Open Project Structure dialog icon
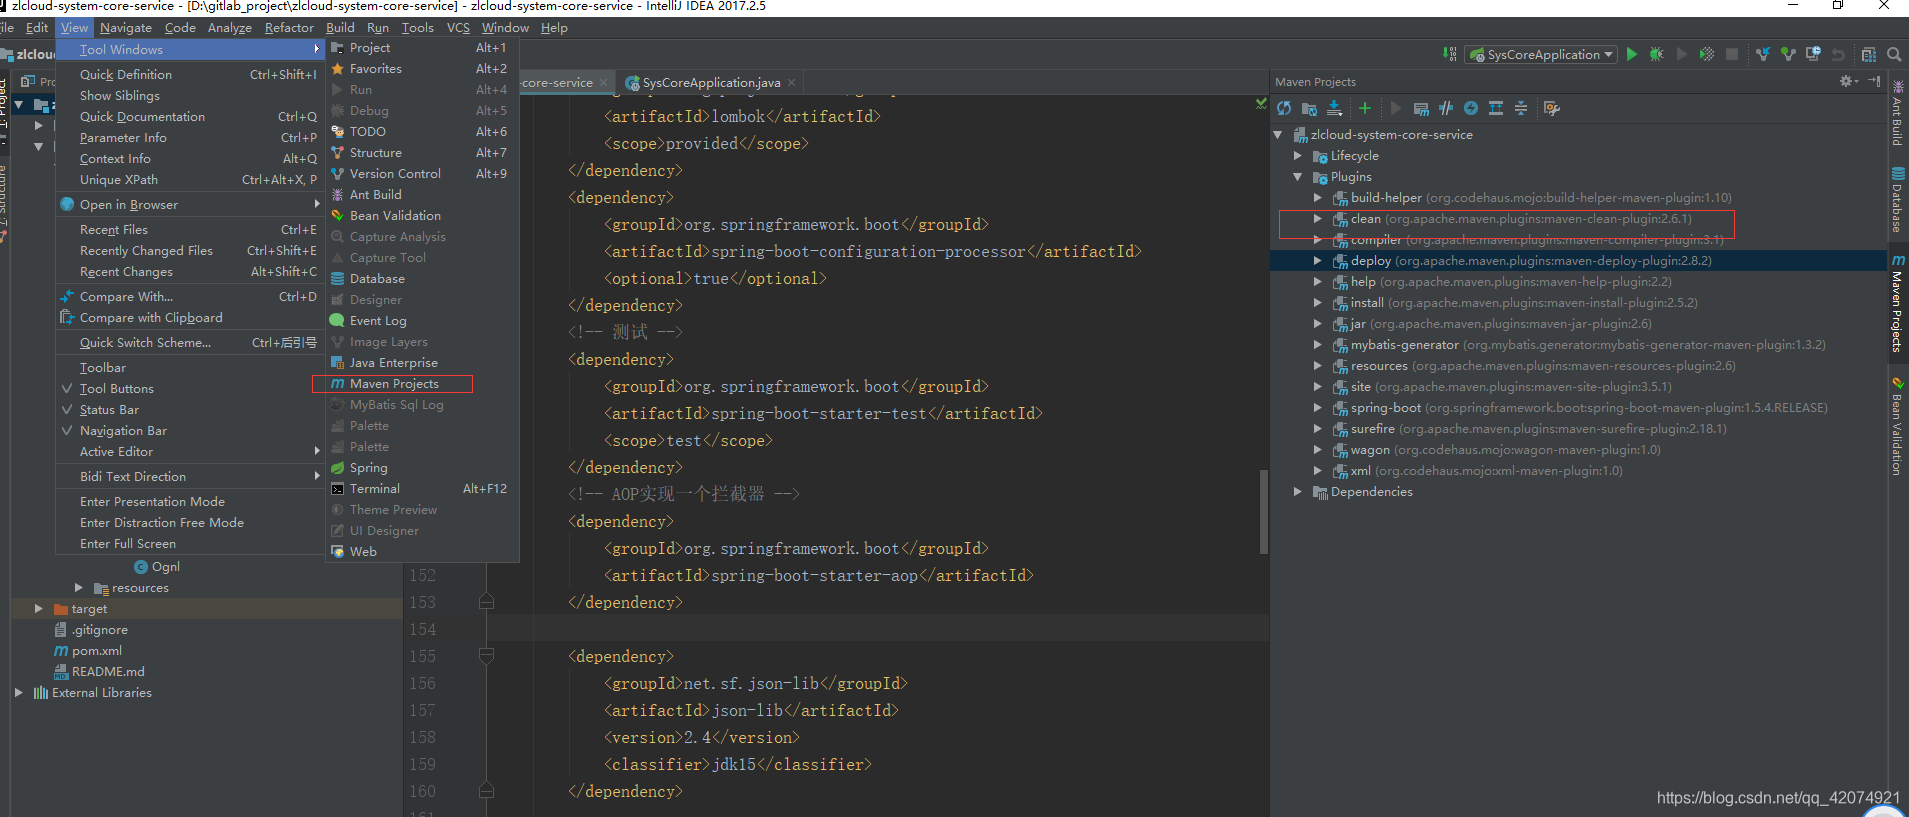 coord(1869,54)
